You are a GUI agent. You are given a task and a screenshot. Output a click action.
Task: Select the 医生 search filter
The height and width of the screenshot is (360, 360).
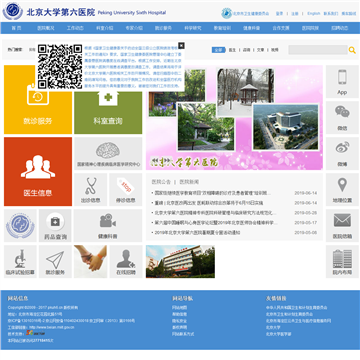(232, 50)
